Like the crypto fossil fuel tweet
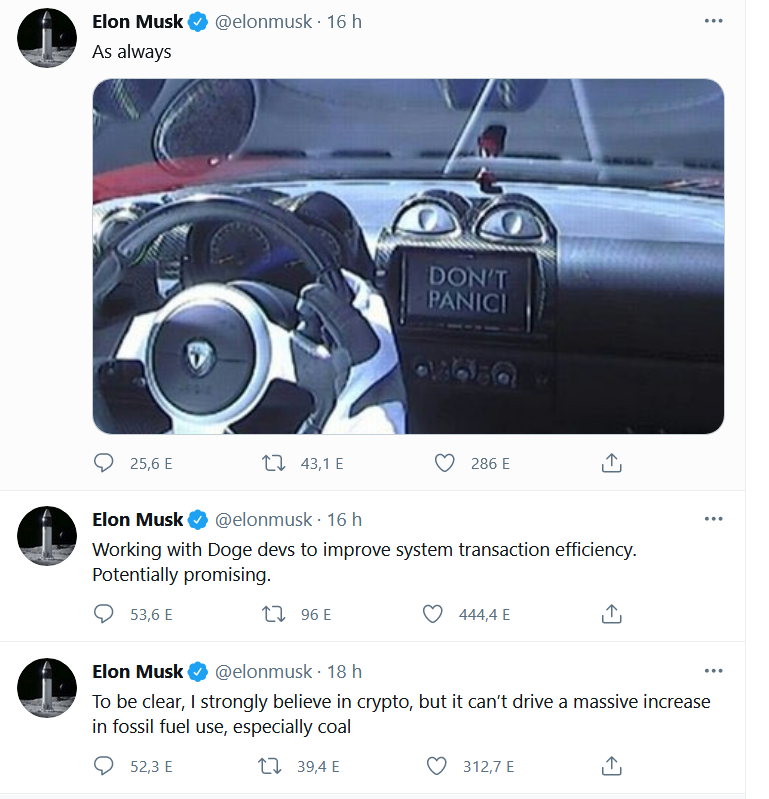This screenshot has height=799, width=769. [x=436, y=766]
